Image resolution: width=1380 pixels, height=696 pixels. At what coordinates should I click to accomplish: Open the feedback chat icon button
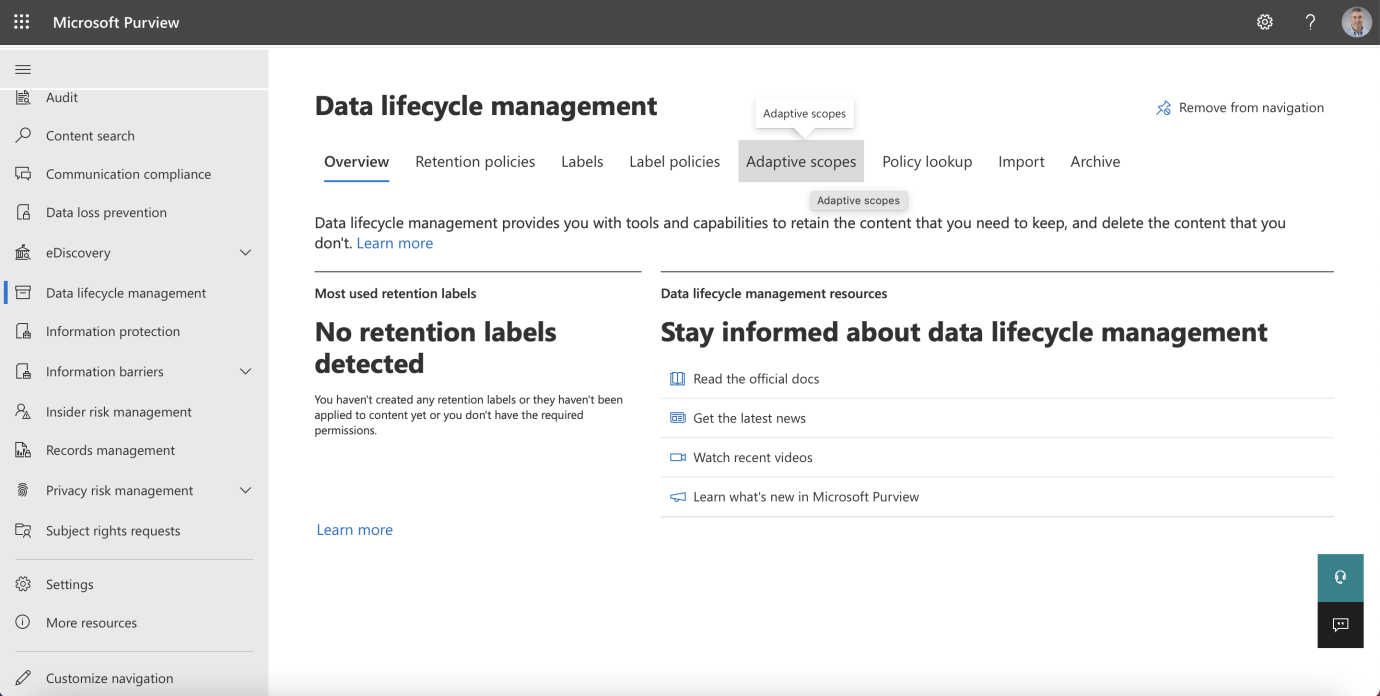click(x=1340, y=625)
